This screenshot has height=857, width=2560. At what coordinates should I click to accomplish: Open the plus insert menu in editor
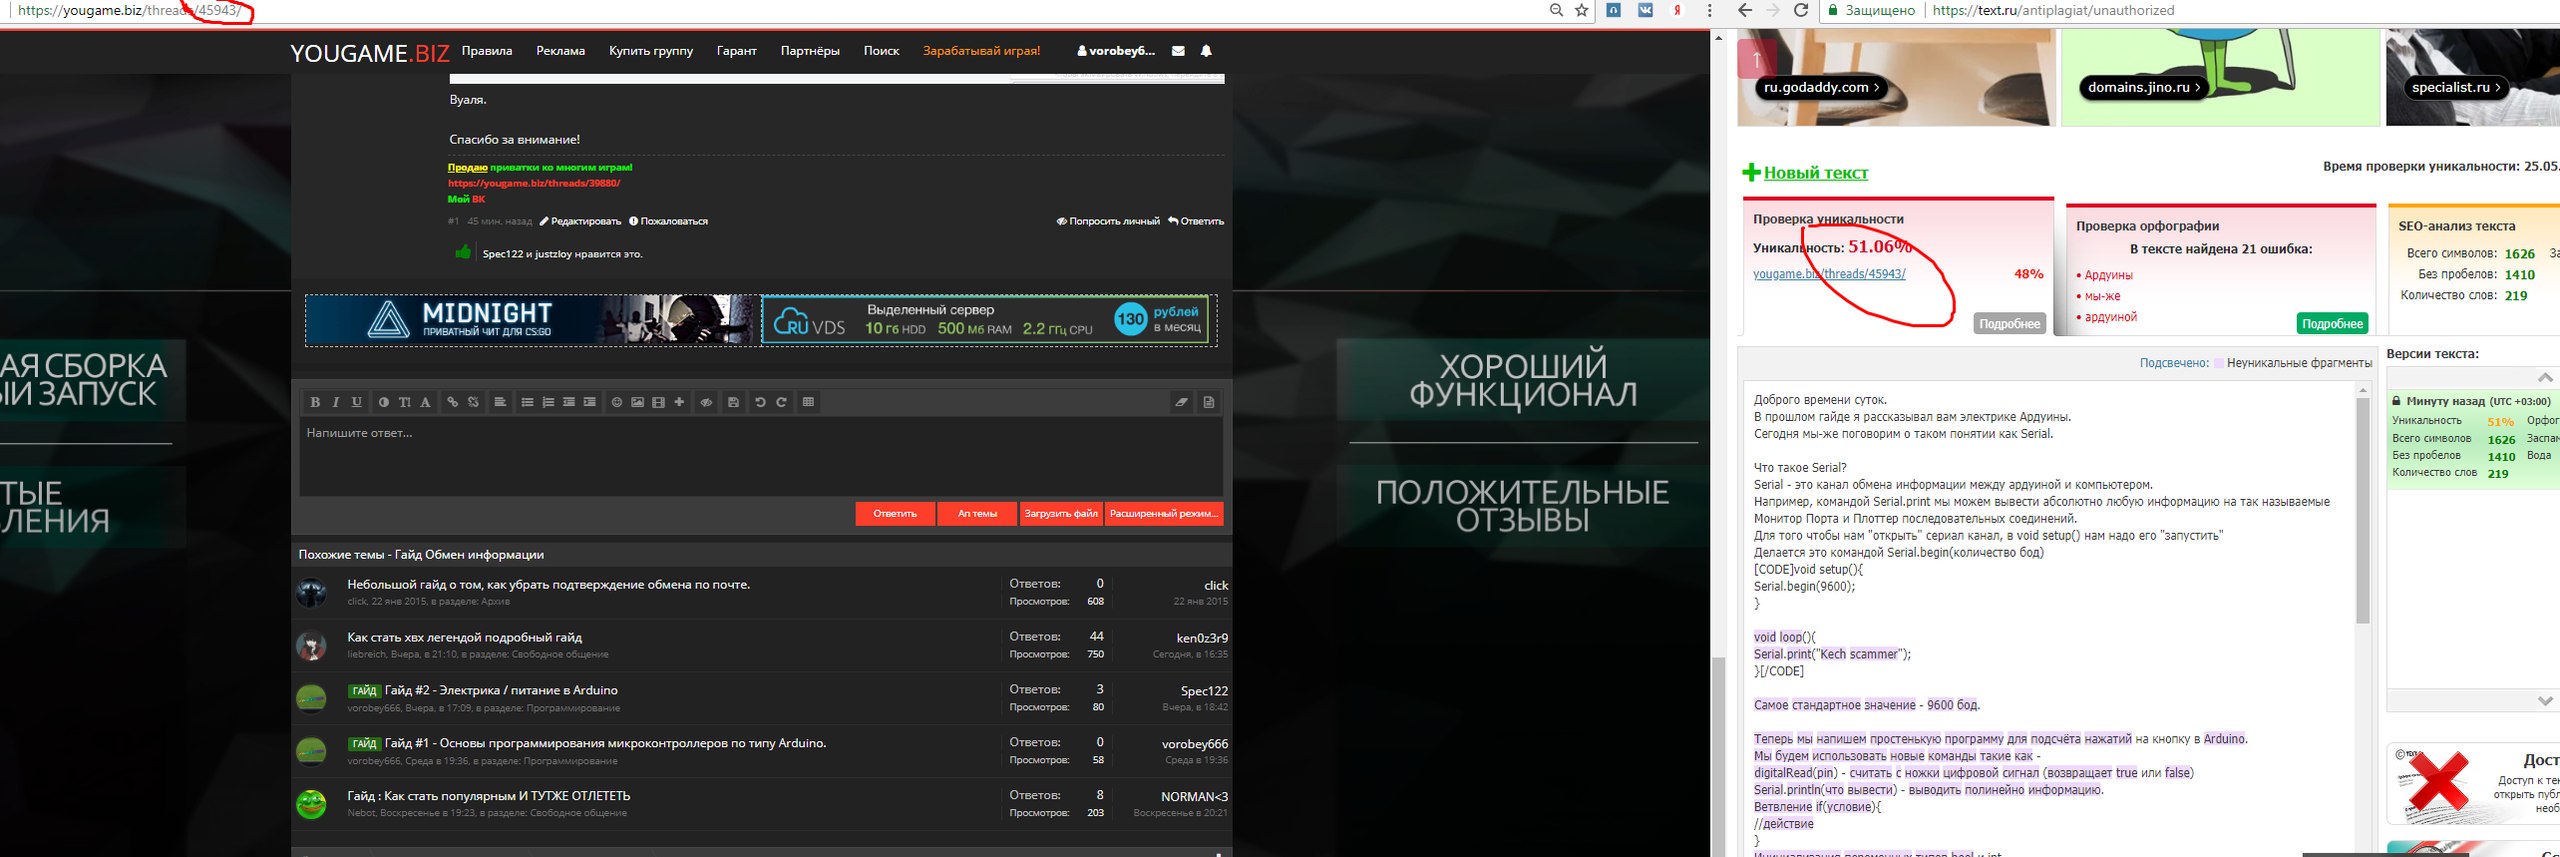coord(679,402)
